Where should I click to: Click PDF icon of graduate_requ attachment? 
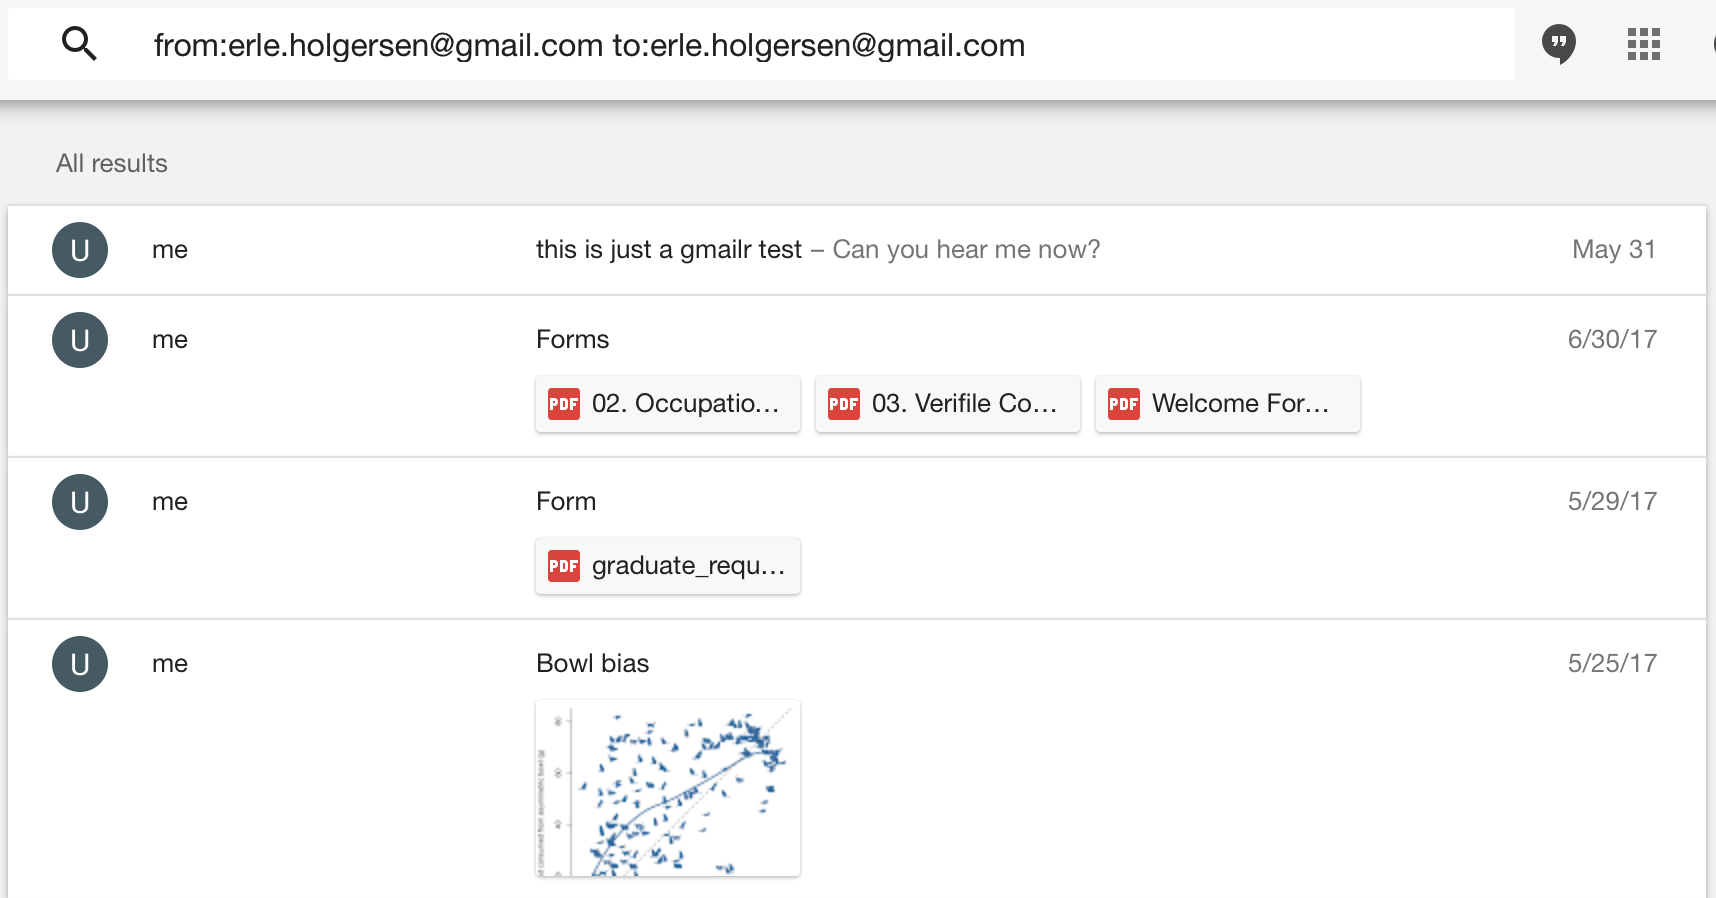coord(564,566)
